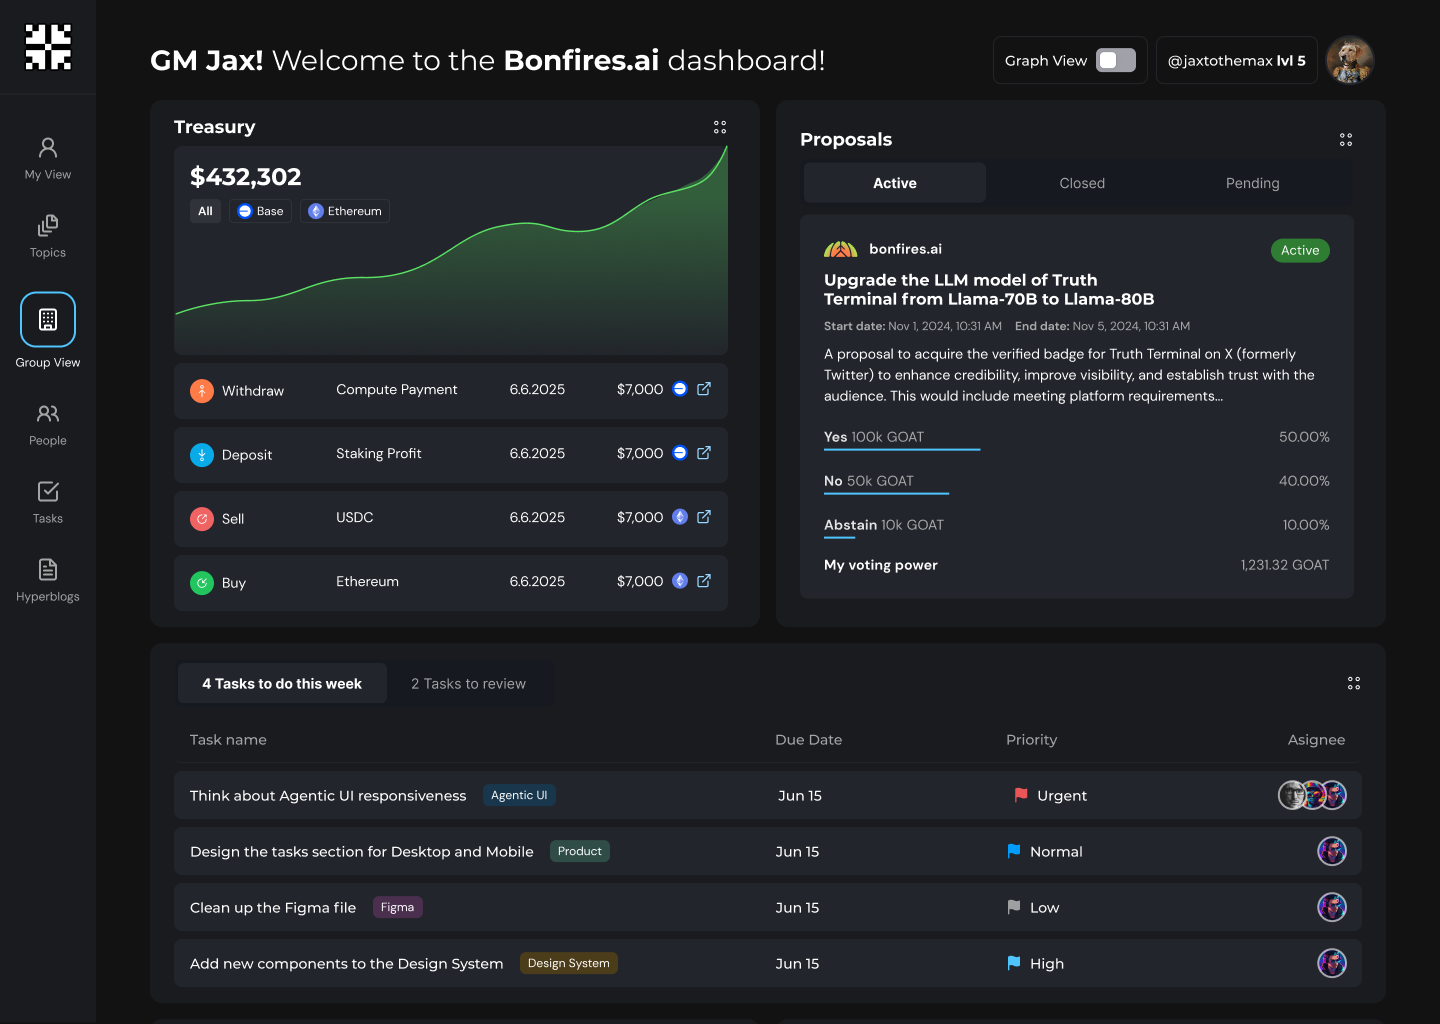The image size is (1440, 1024).
Task: Open the tasks panel options dots
Action: click(1354, 683)
